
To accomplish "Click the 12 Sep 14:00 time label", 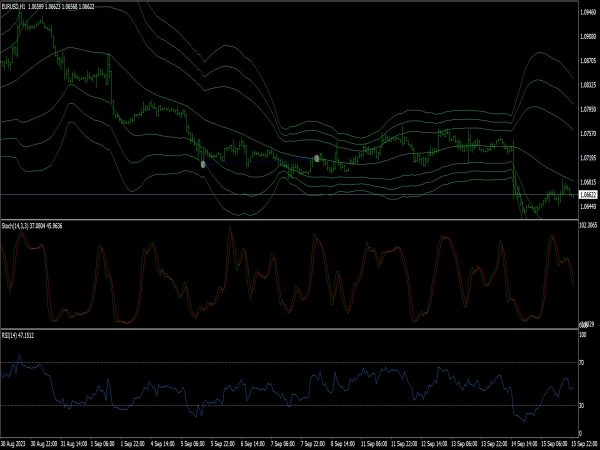I will click(x=434, y=444).
